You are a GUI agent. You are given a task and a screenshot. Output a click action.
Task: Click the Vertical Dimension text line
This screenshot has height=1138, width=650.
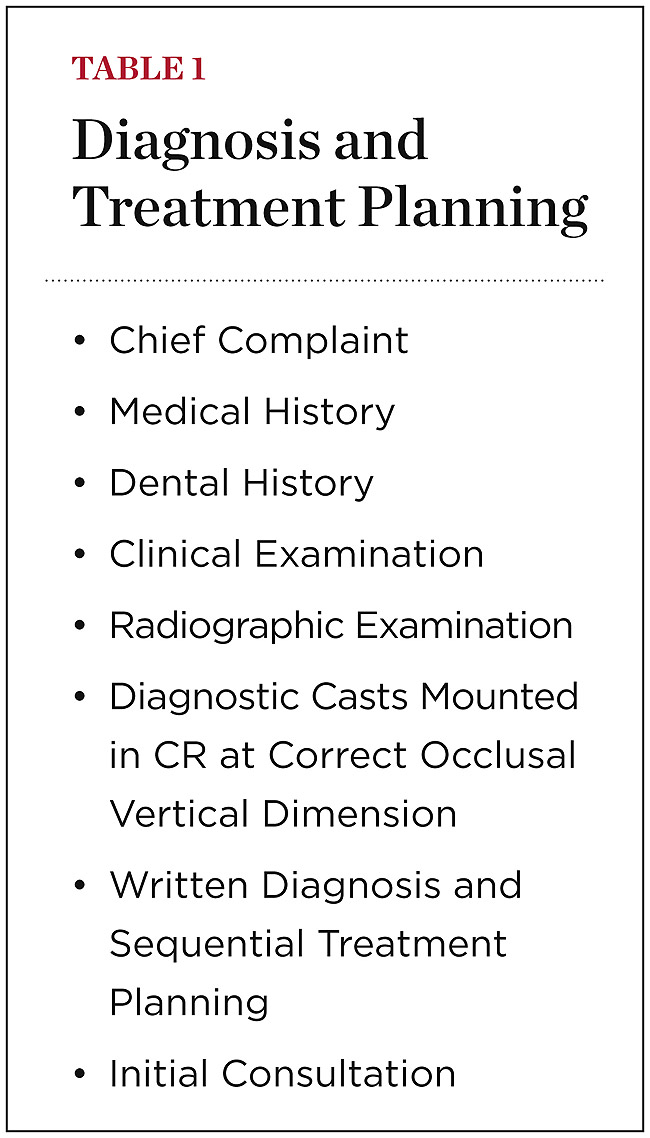(x=283, y=814)
